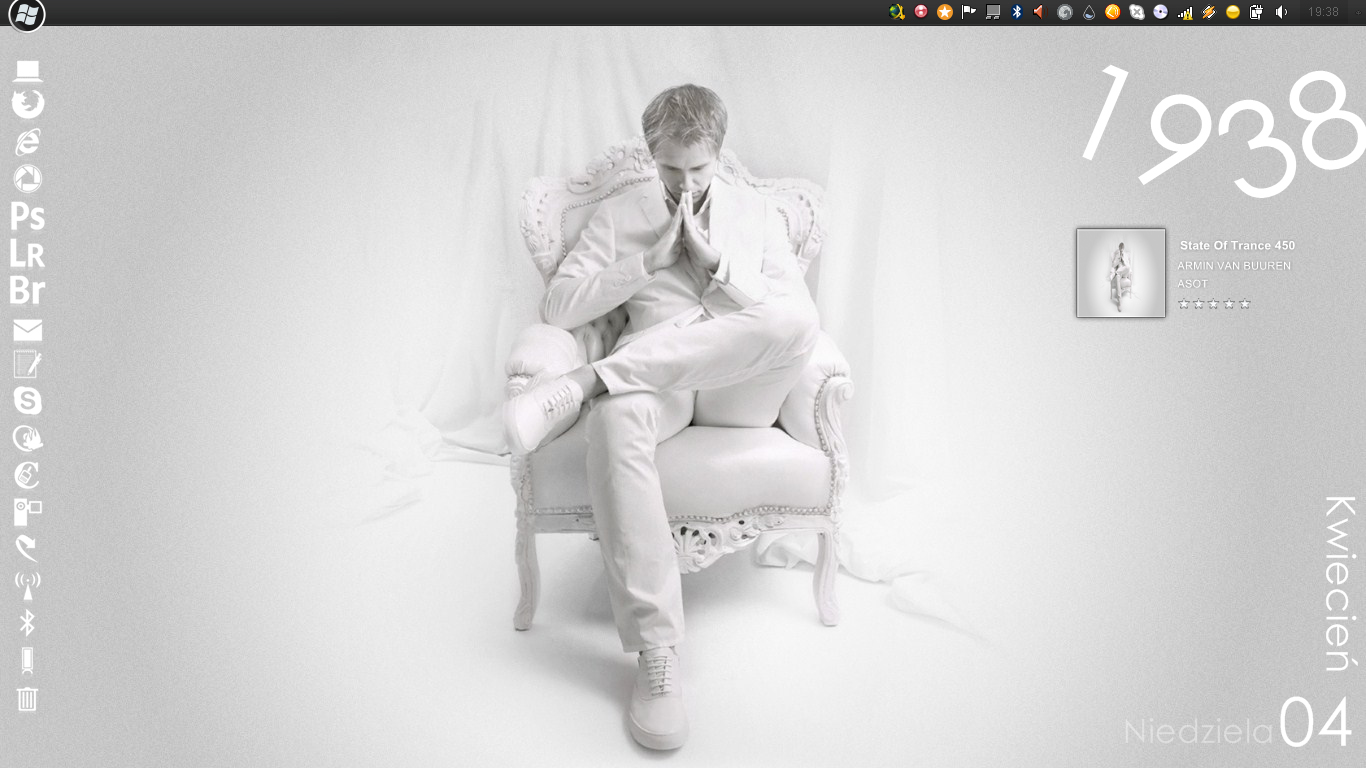Open the notepad with pencil icon
This screenshot has width=1366, height=768.
click(28, 364)
